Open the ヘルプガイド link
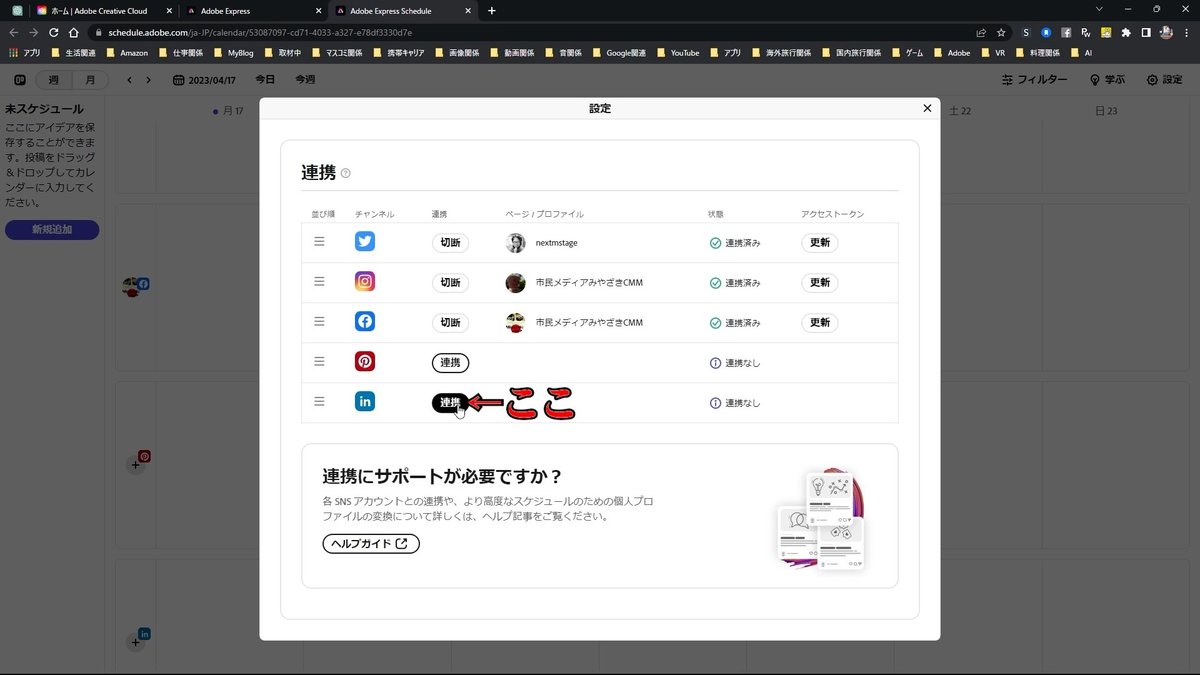The image size is (1200, 675). click(371, 544)
